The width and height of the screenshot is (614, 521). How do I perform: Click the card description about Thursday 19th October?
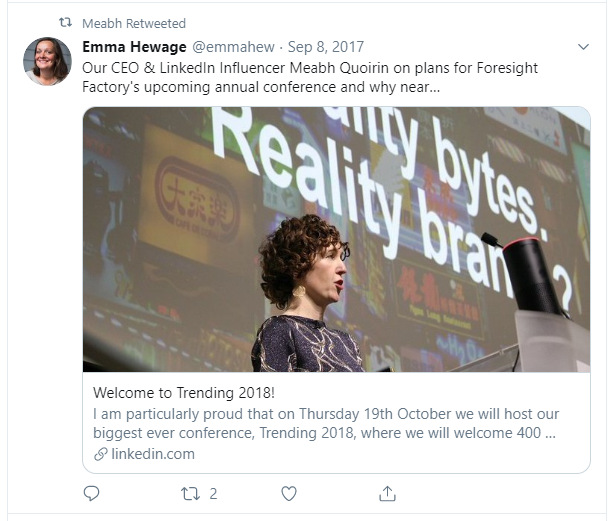coord(326,424)
